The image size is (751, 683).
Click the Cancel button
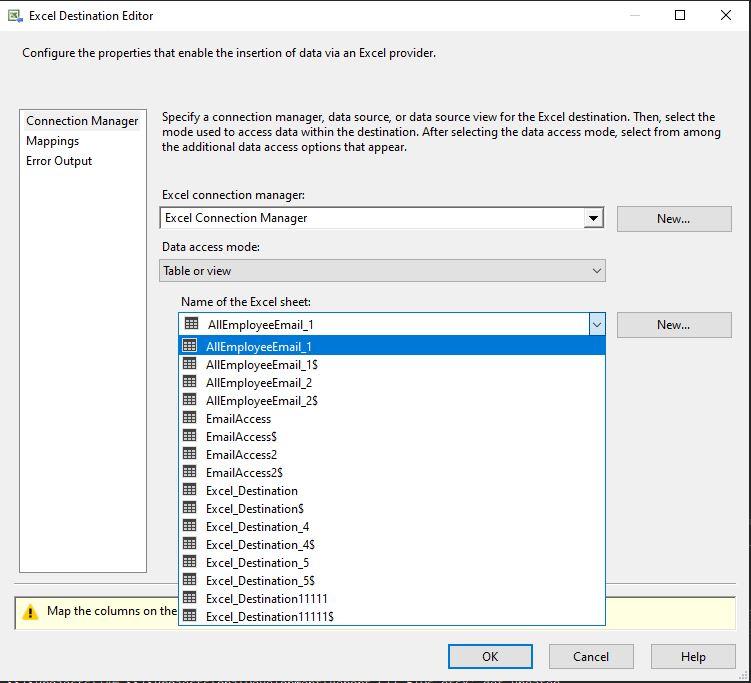point(591,656)
